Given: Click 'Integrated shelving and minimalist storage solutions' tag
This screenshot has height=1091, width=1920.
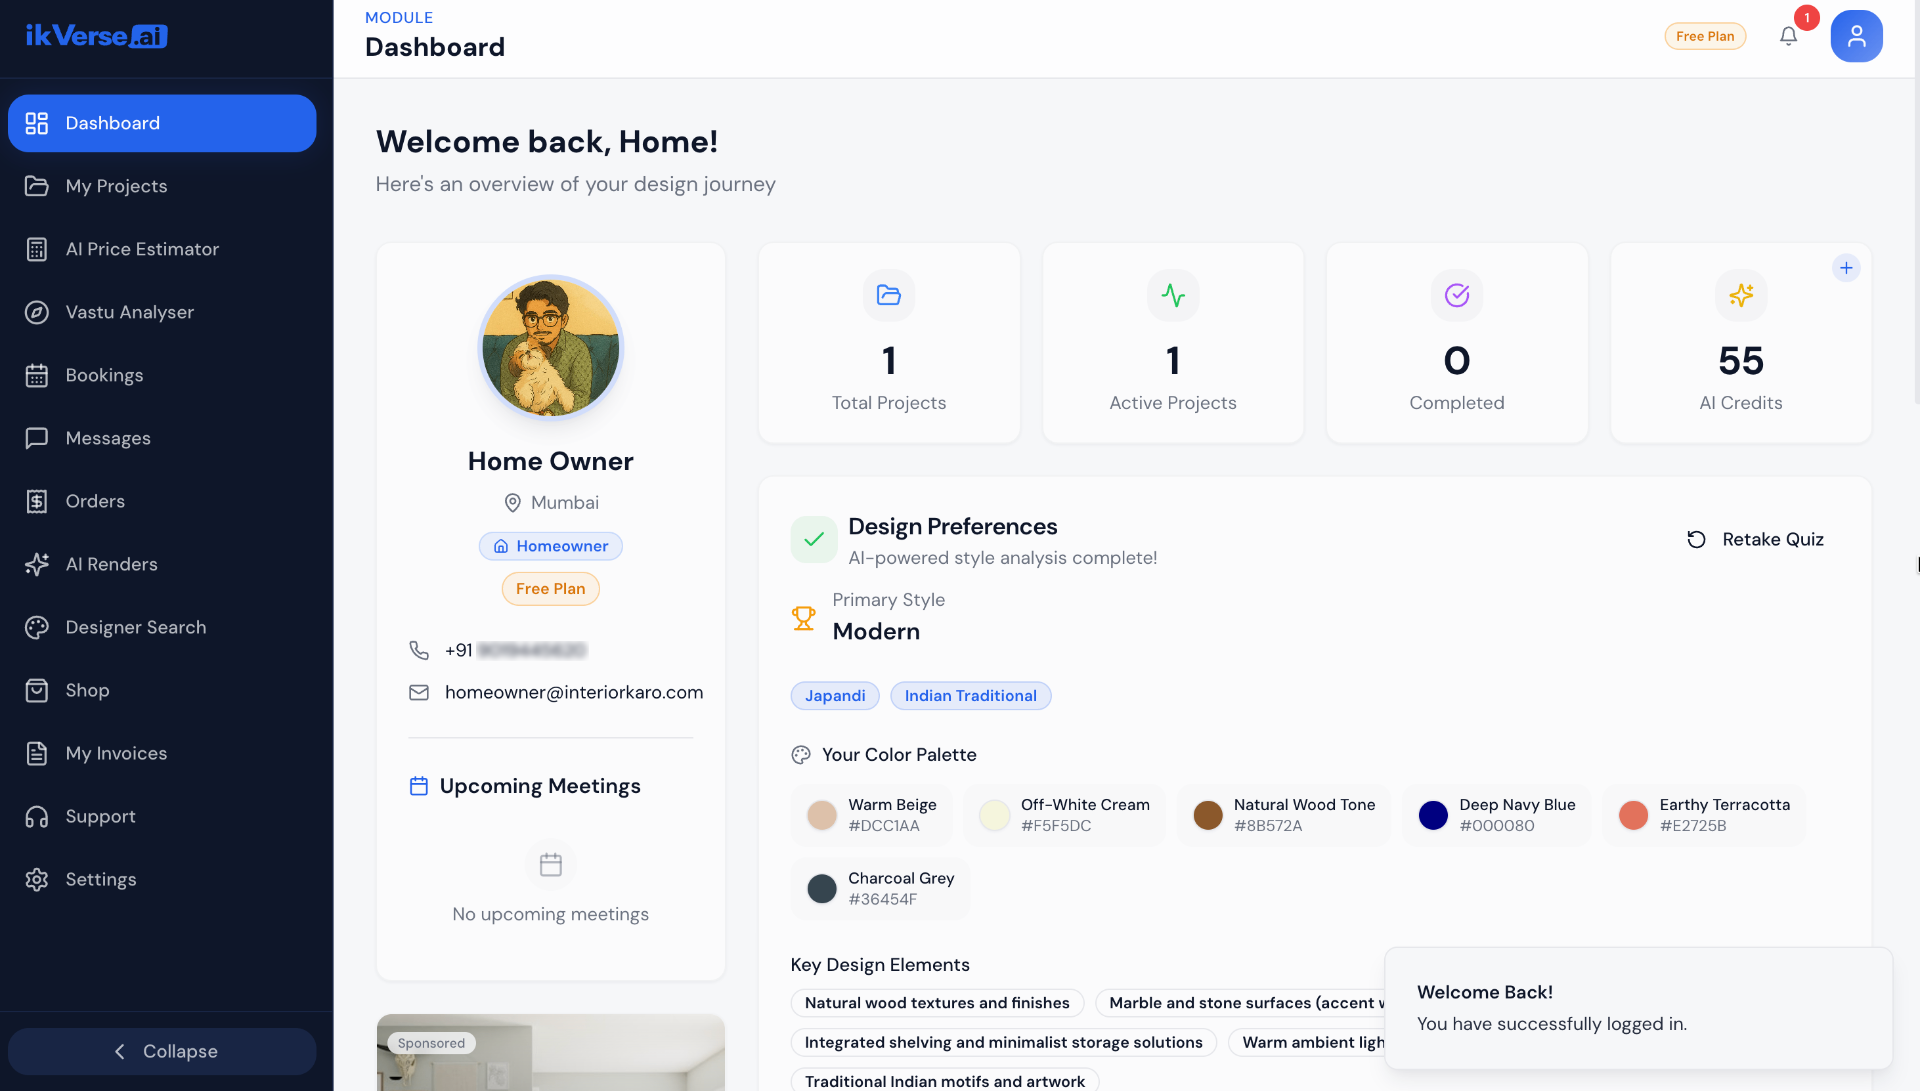Looking at the screenshot, I should pos(1003,1042).
